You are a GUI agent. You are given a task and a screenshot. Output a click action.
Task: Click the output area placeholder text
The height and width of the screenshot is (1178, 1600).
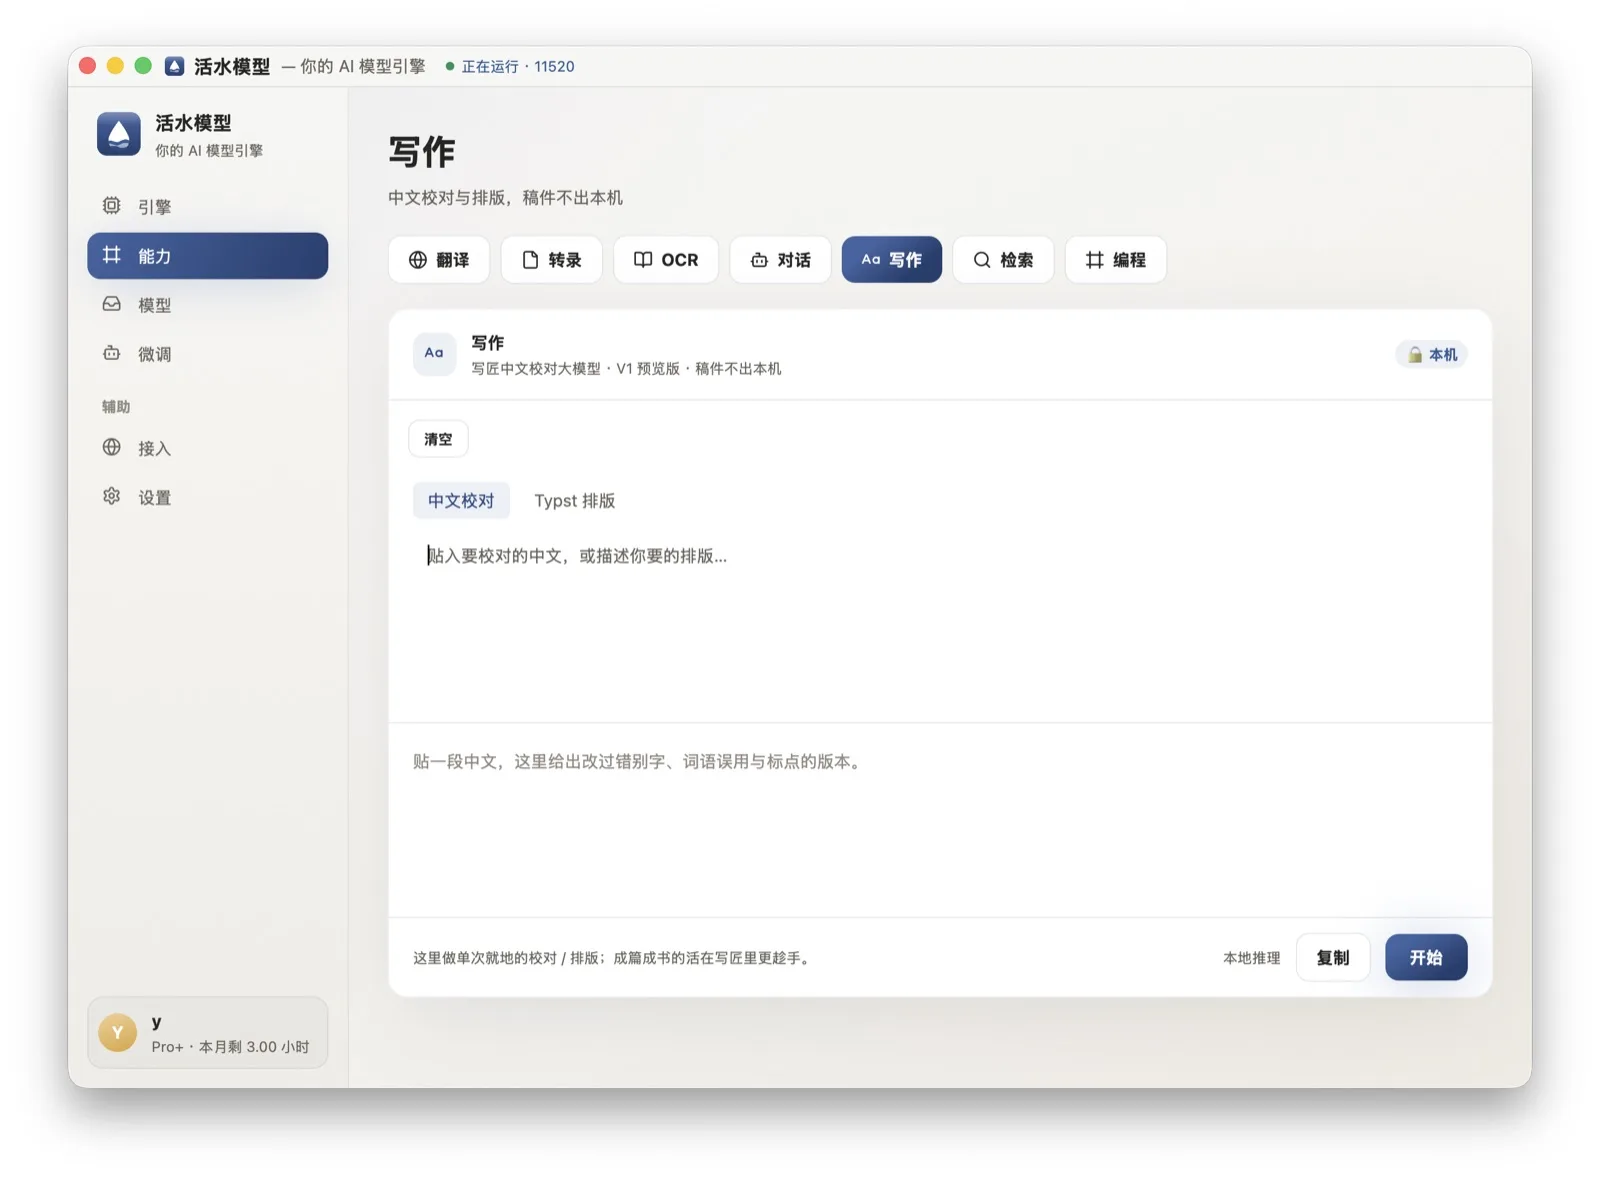638,762
